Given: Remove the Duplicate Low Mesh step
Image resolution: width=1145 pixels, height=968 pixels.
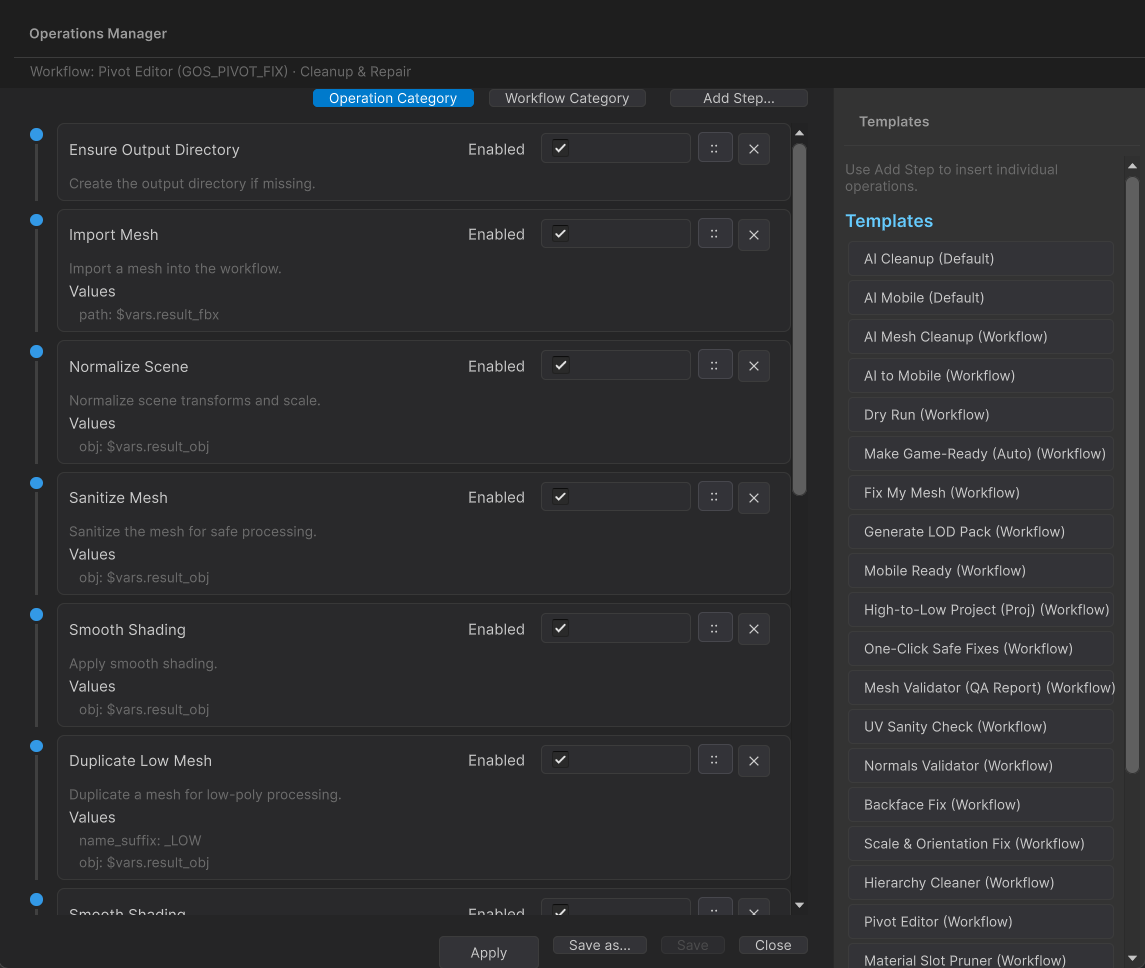Looking at the screenshot, I should pos(753,761).
